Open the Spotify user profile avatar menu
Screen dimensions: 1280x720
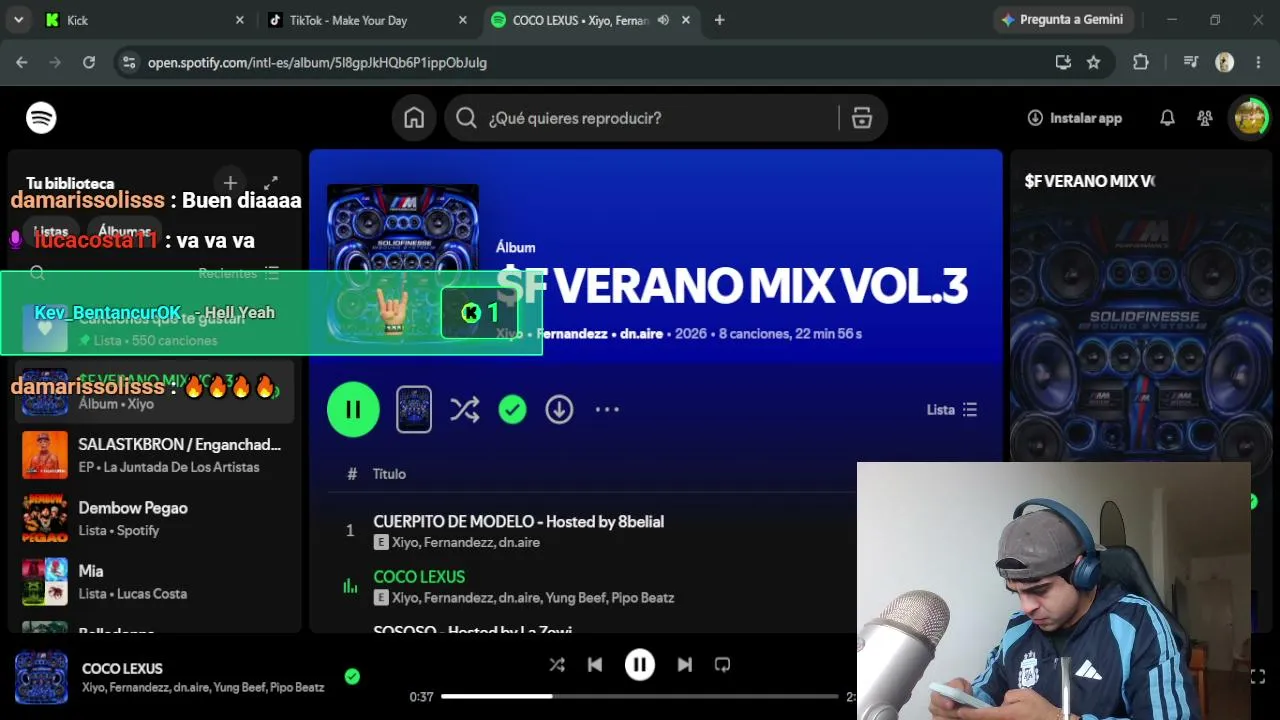click(1250, 118)
